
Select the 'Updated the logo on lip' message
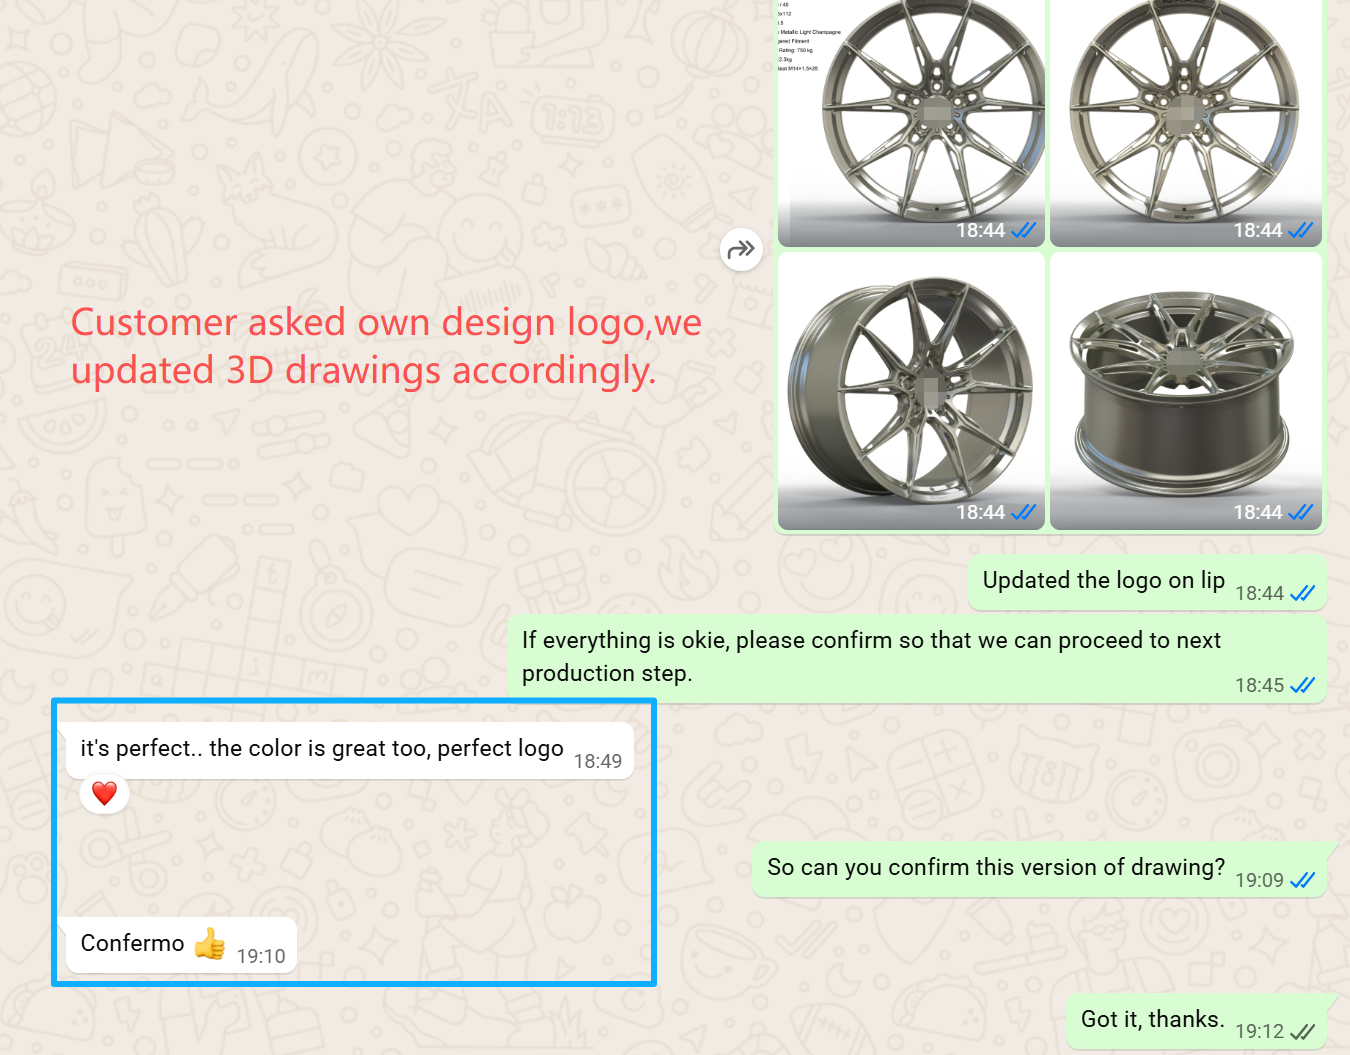(1146, 582)
